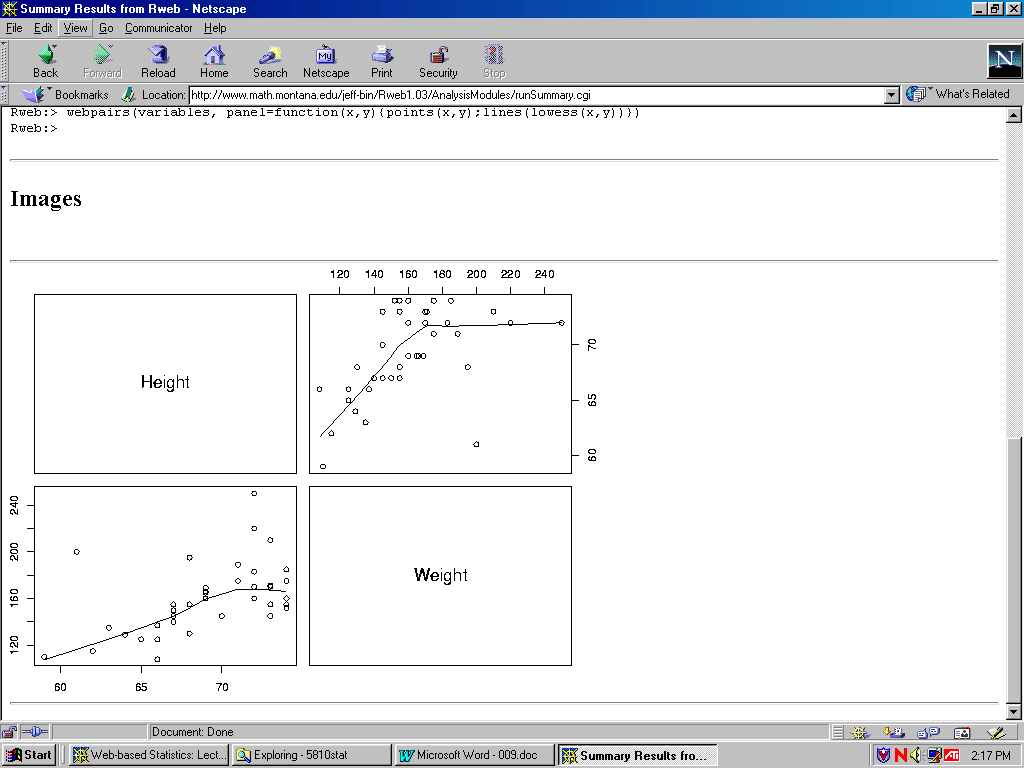This screenshot has height=768, width=1024.
Task: Click the Netscape N logo throbber
Action: (x=1003, y=61)
